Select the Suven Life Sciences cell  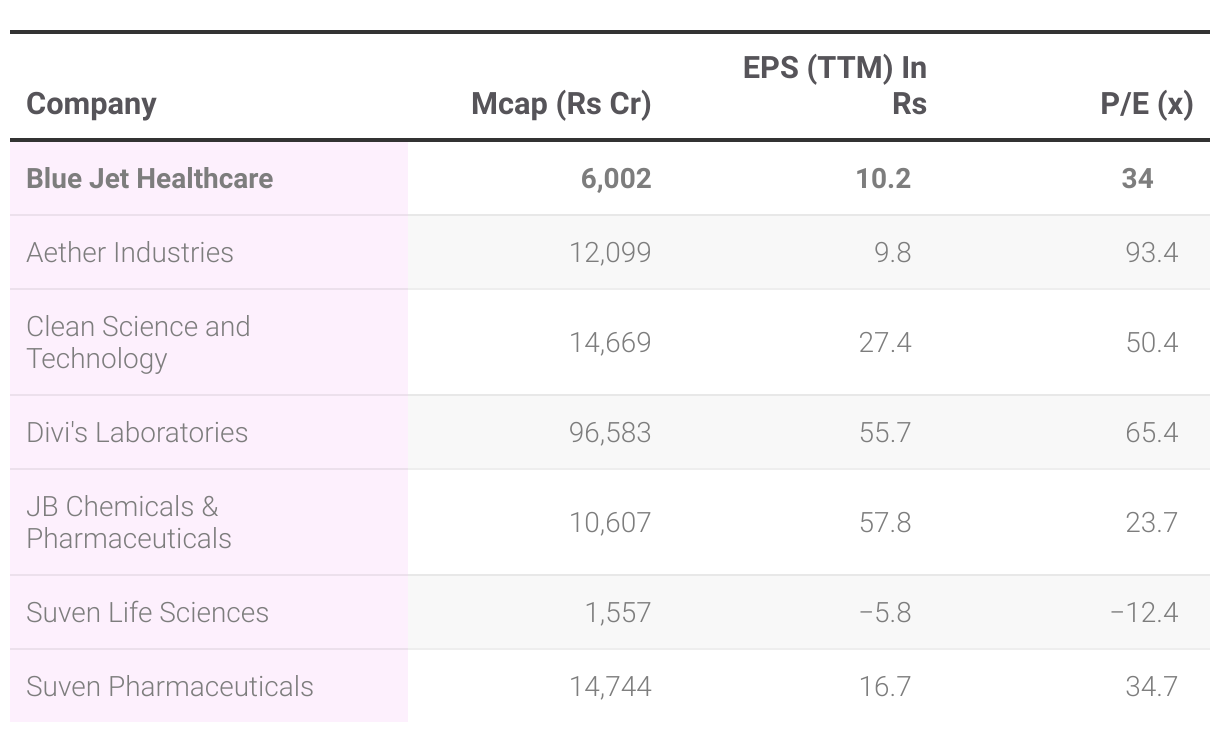[147, 612]
